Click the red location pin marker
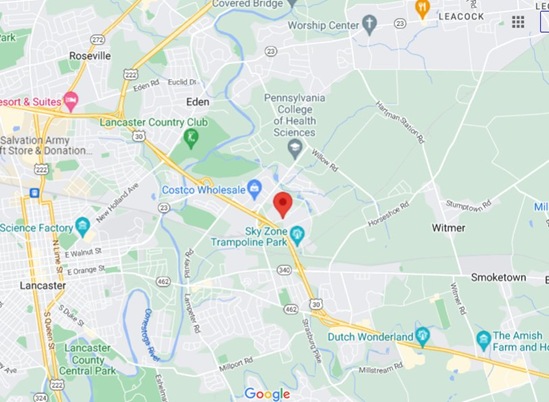The height and width of the screenshot is (402, 549). [x=283, y=205]
